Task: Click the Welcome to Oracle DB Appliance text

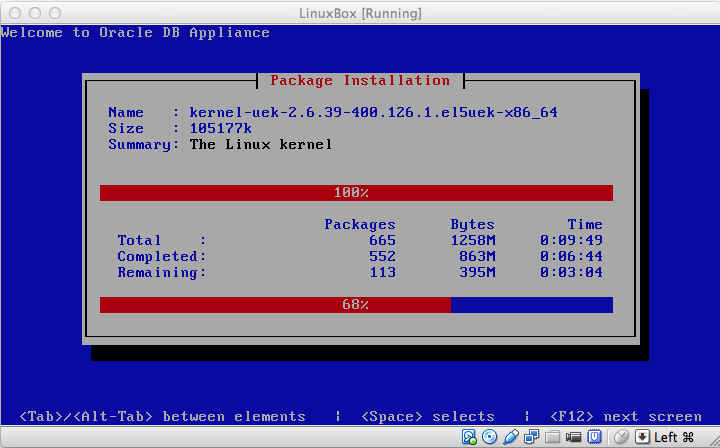Action: click(x=135, y=33)
